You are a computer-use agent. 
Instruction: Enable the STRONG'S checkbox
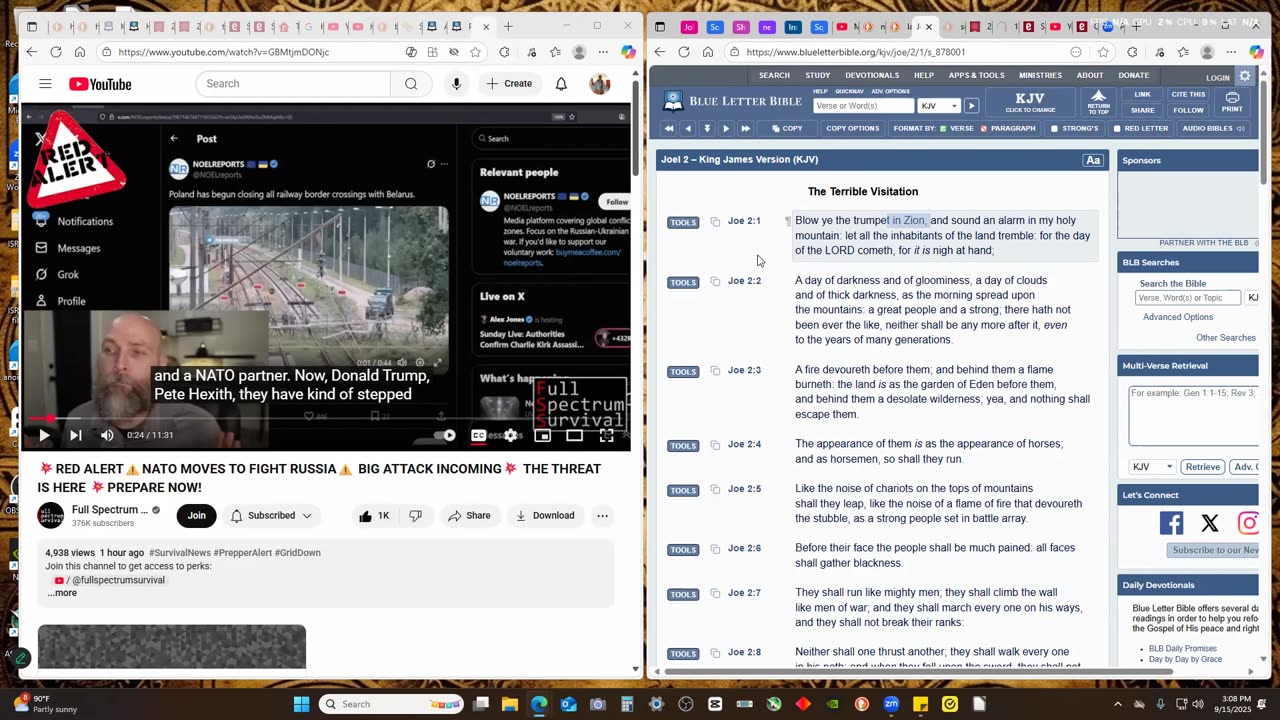(1074, 129)
